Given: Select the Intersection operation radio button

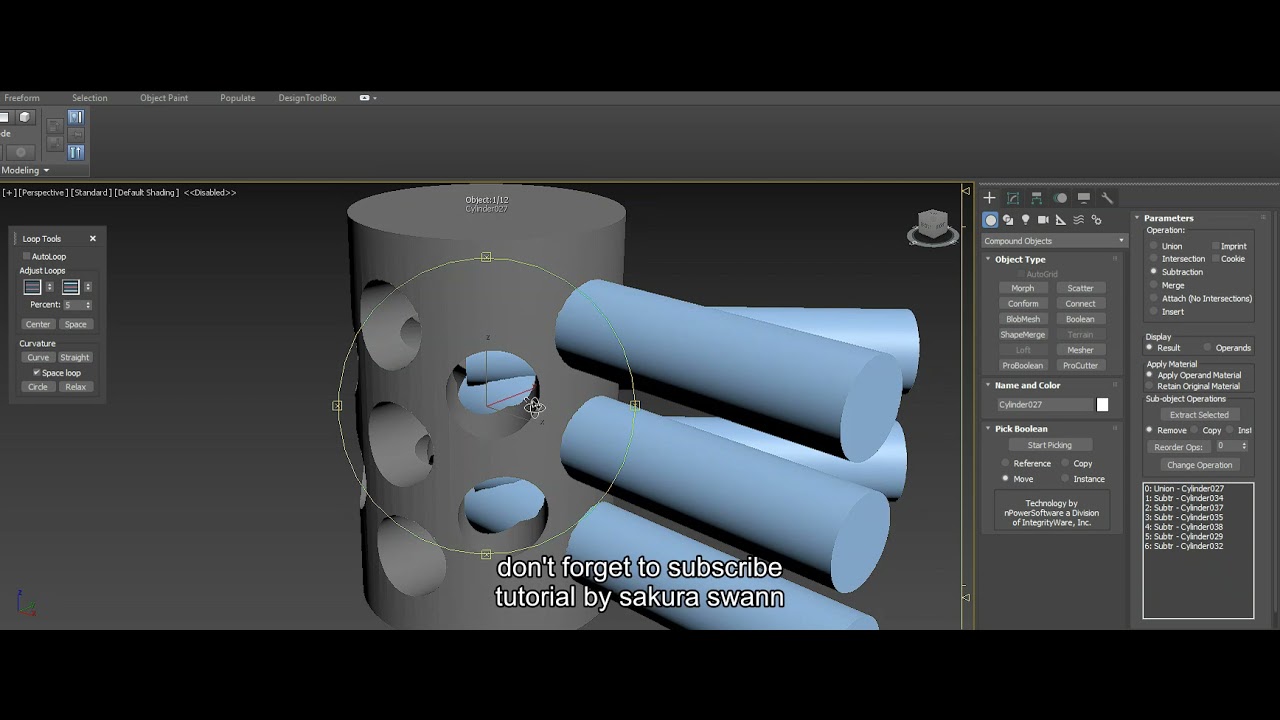Looking at the screenshot, I should [1153, 259].
